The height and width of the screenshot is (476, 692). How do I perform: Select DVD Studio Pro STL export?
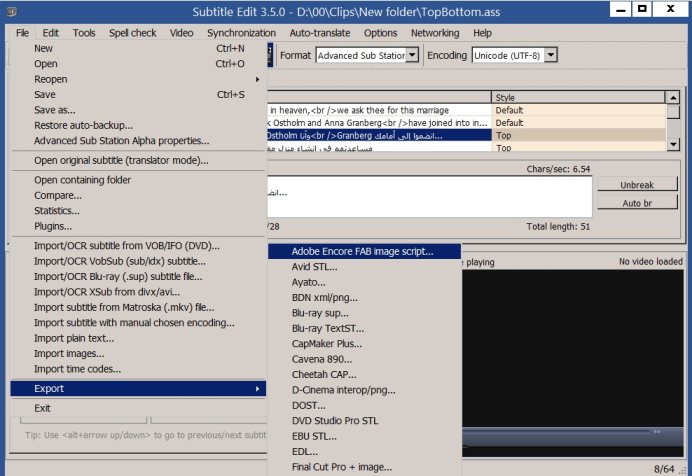[365, 421]
